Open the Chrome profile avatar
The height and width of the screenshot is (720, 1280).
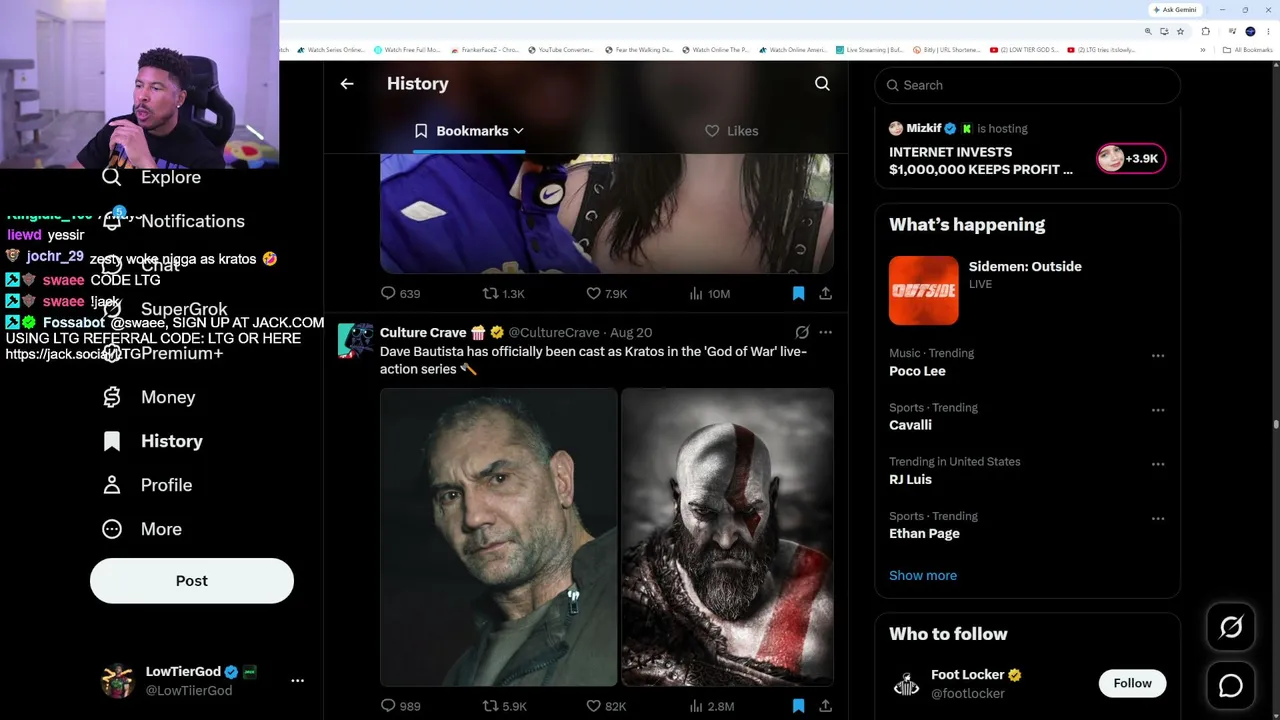tap(1250, 31)
